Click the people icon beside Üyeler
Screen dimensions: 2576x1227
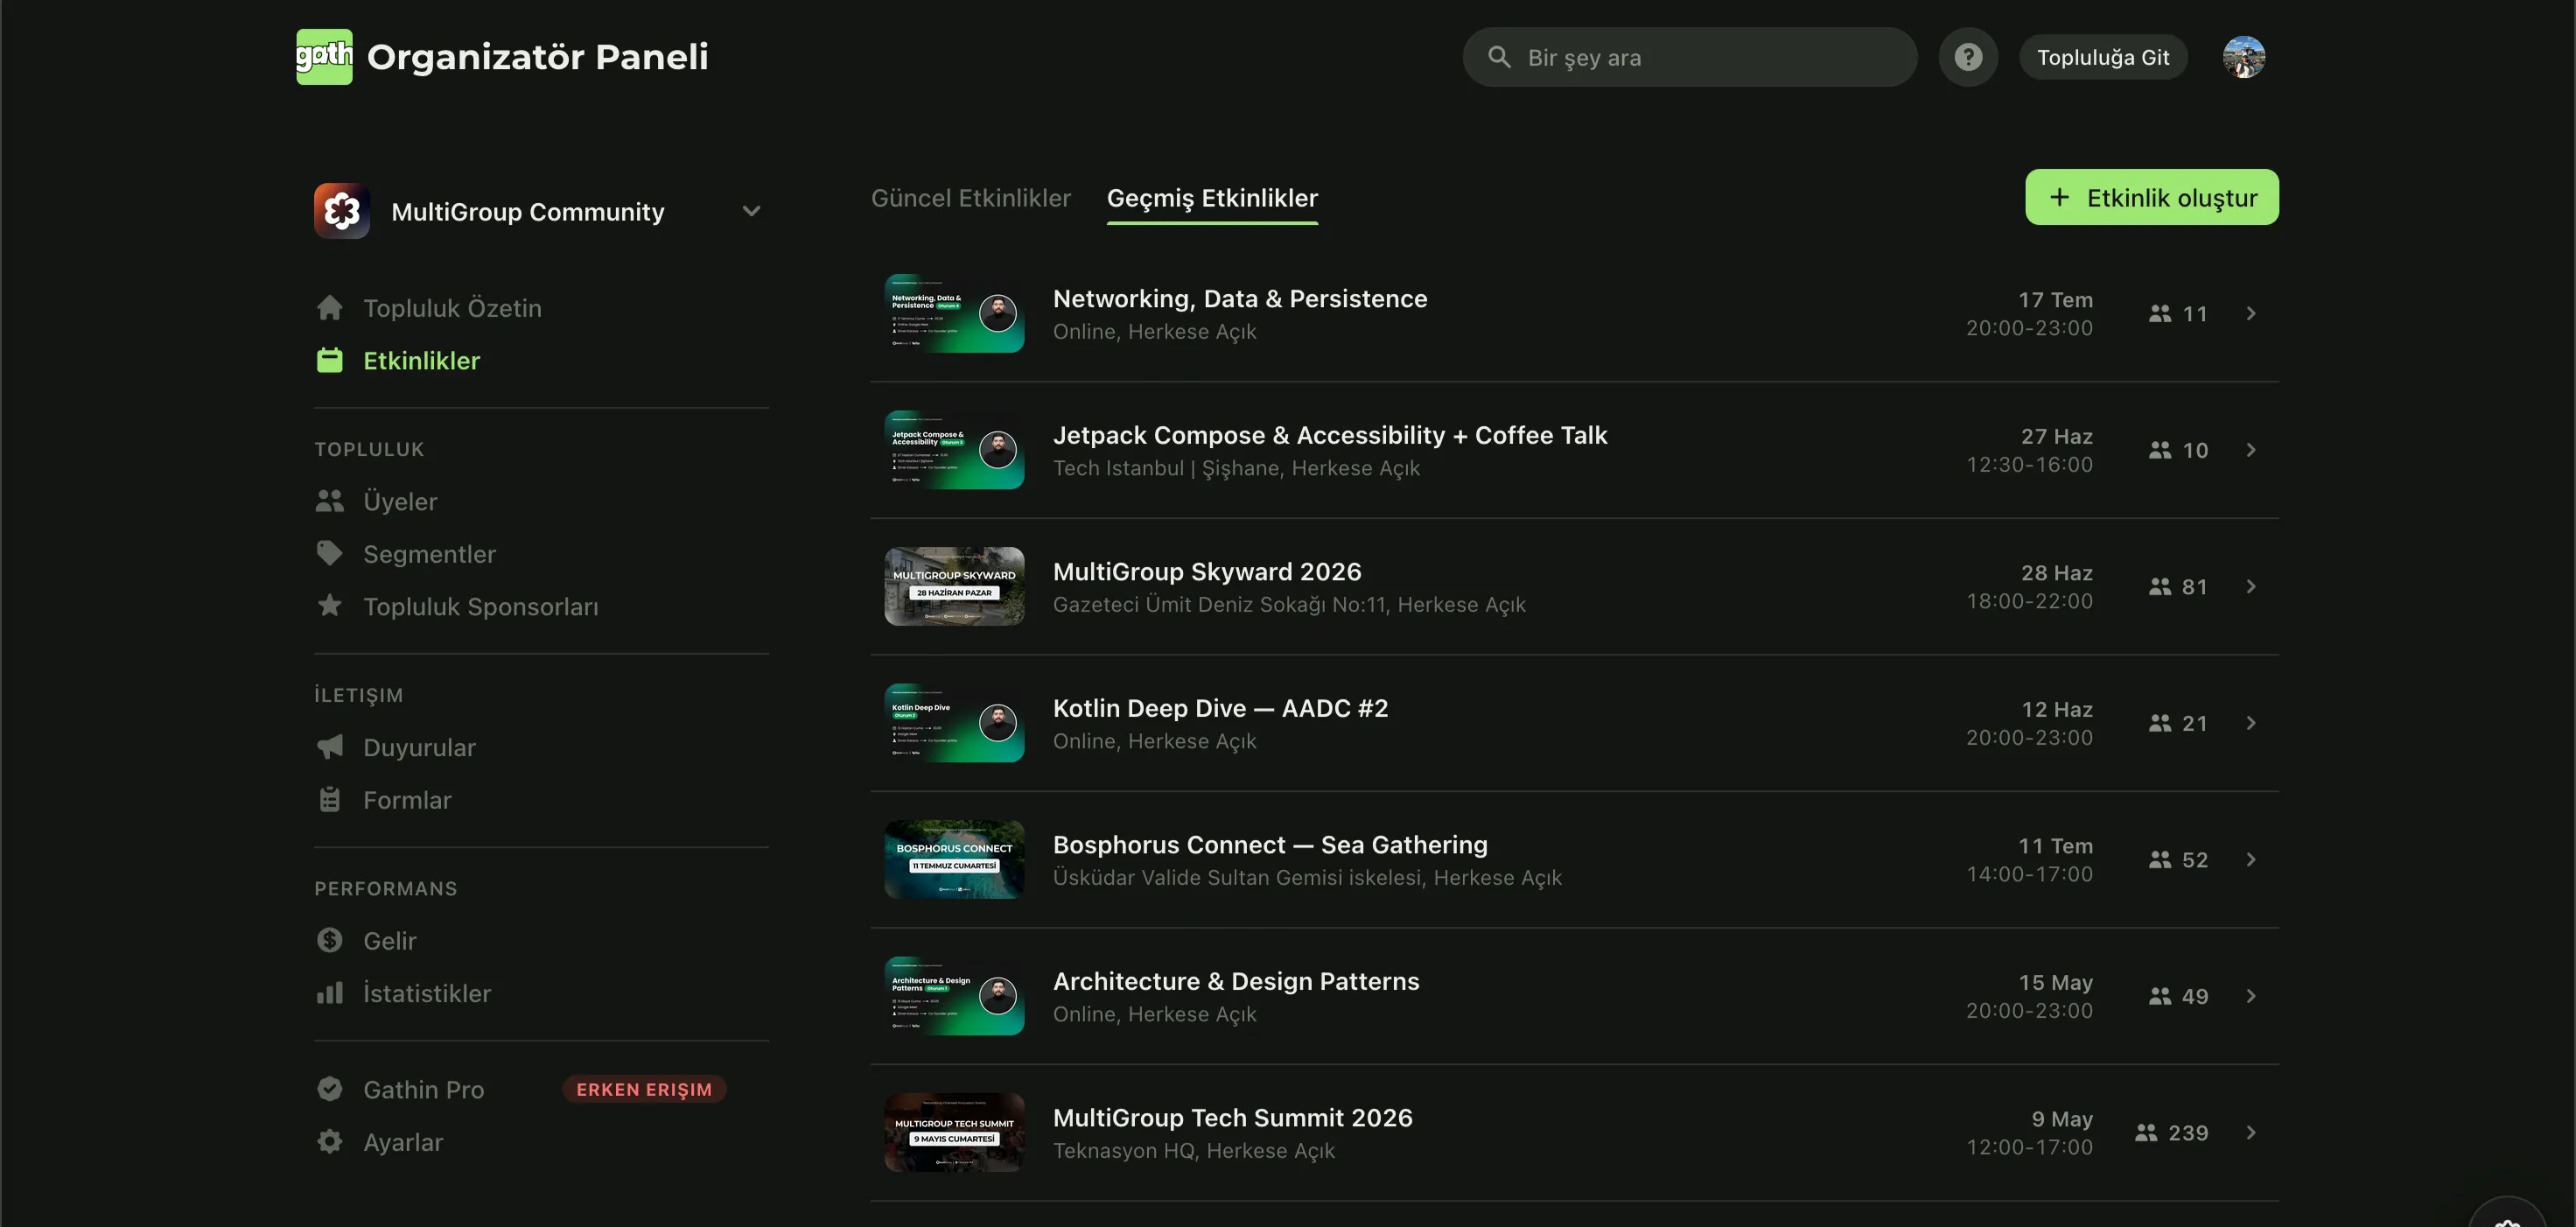pos(330,501)
